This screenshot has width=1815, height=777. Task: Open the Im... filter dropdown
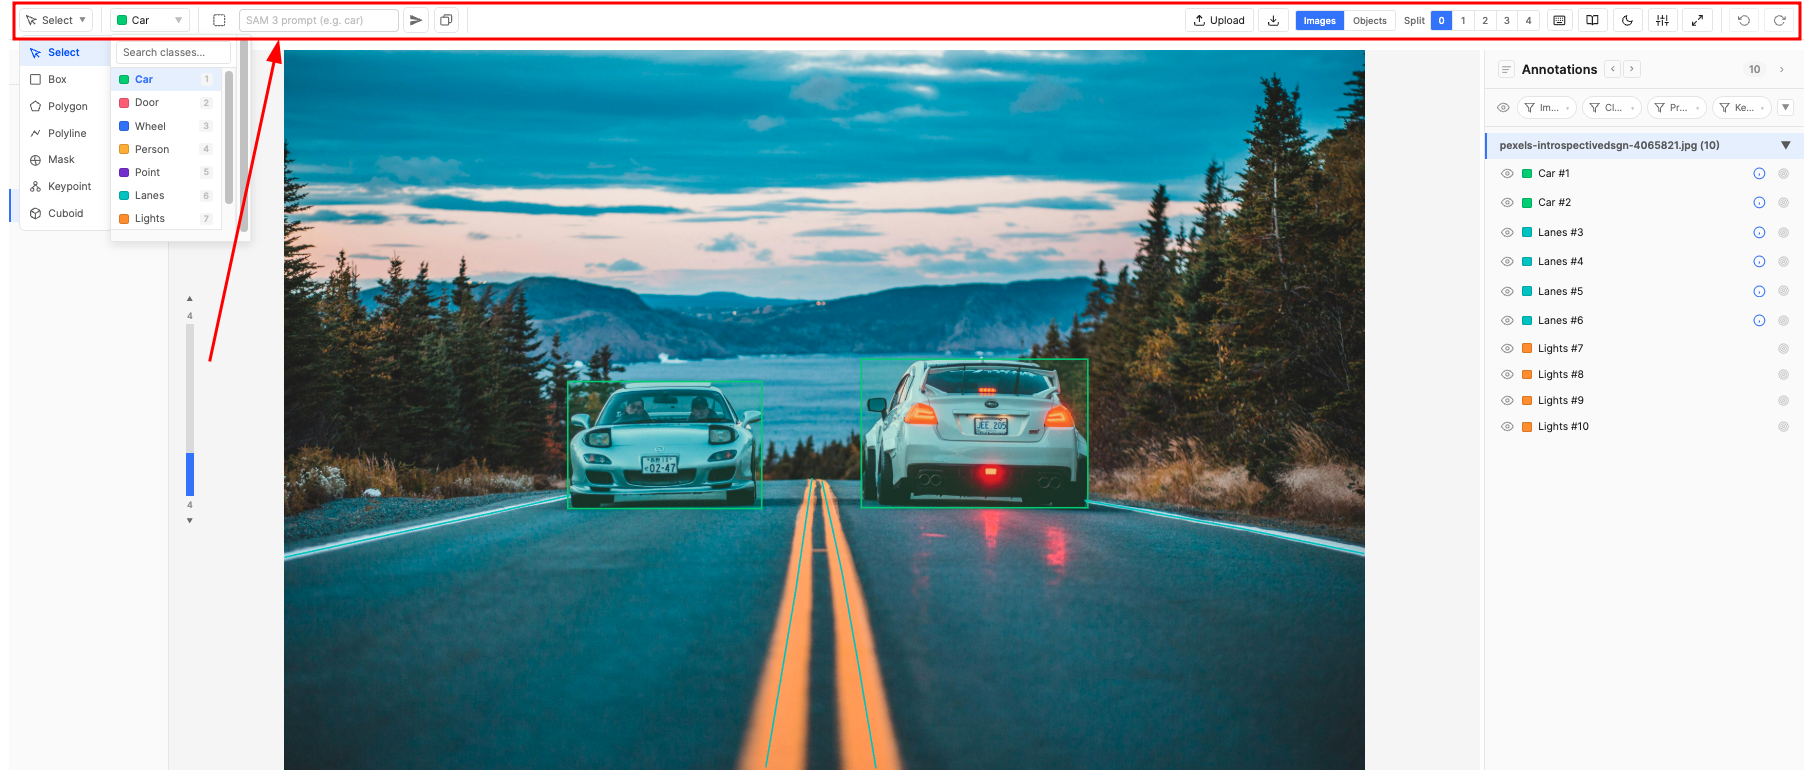click(x=1547, y=108)
